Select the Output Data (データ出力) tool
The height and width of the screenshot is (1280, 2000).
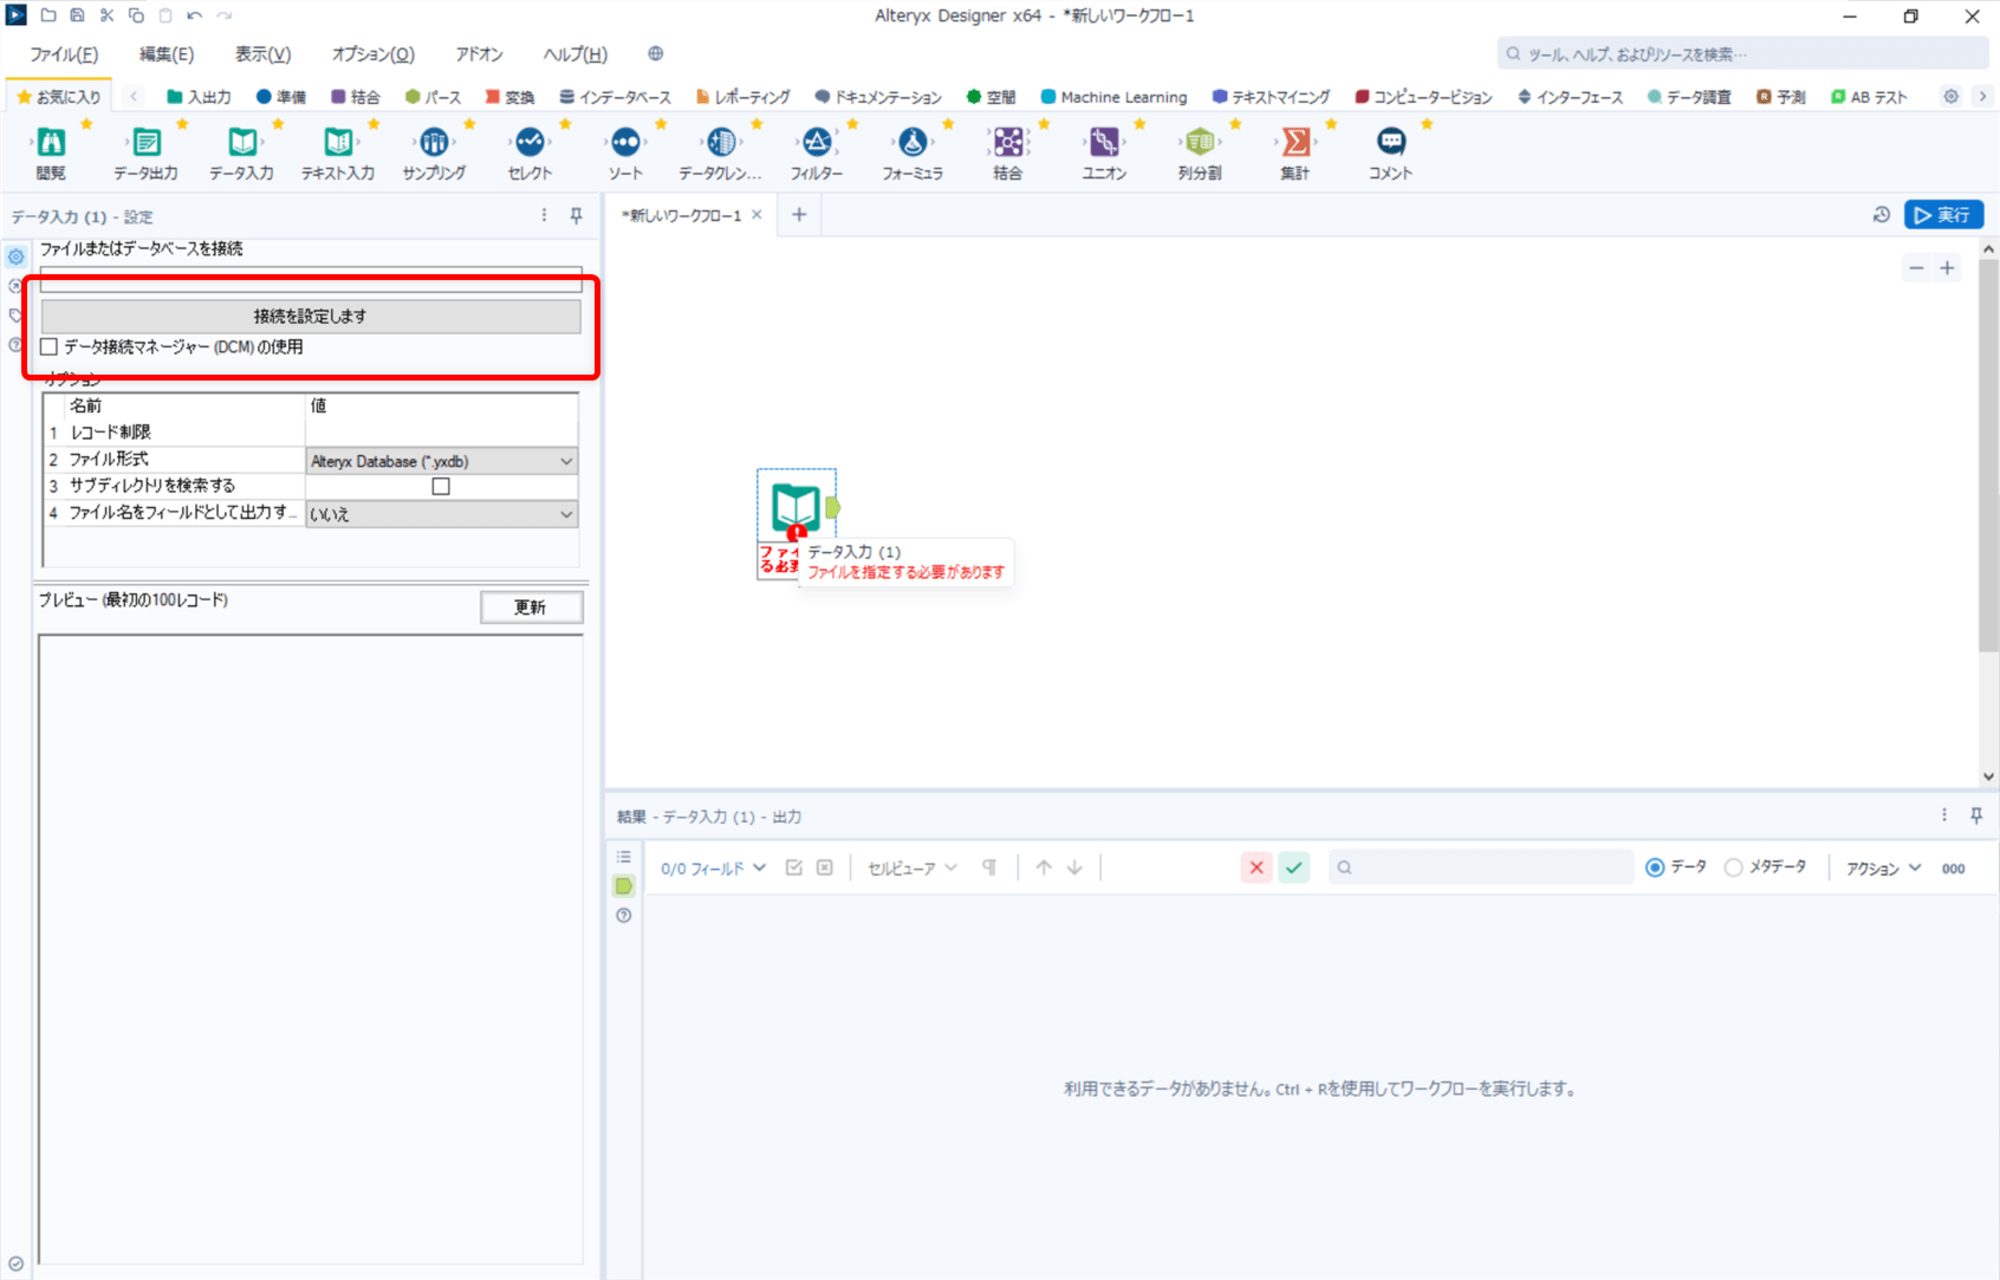[x=146, y=142]
